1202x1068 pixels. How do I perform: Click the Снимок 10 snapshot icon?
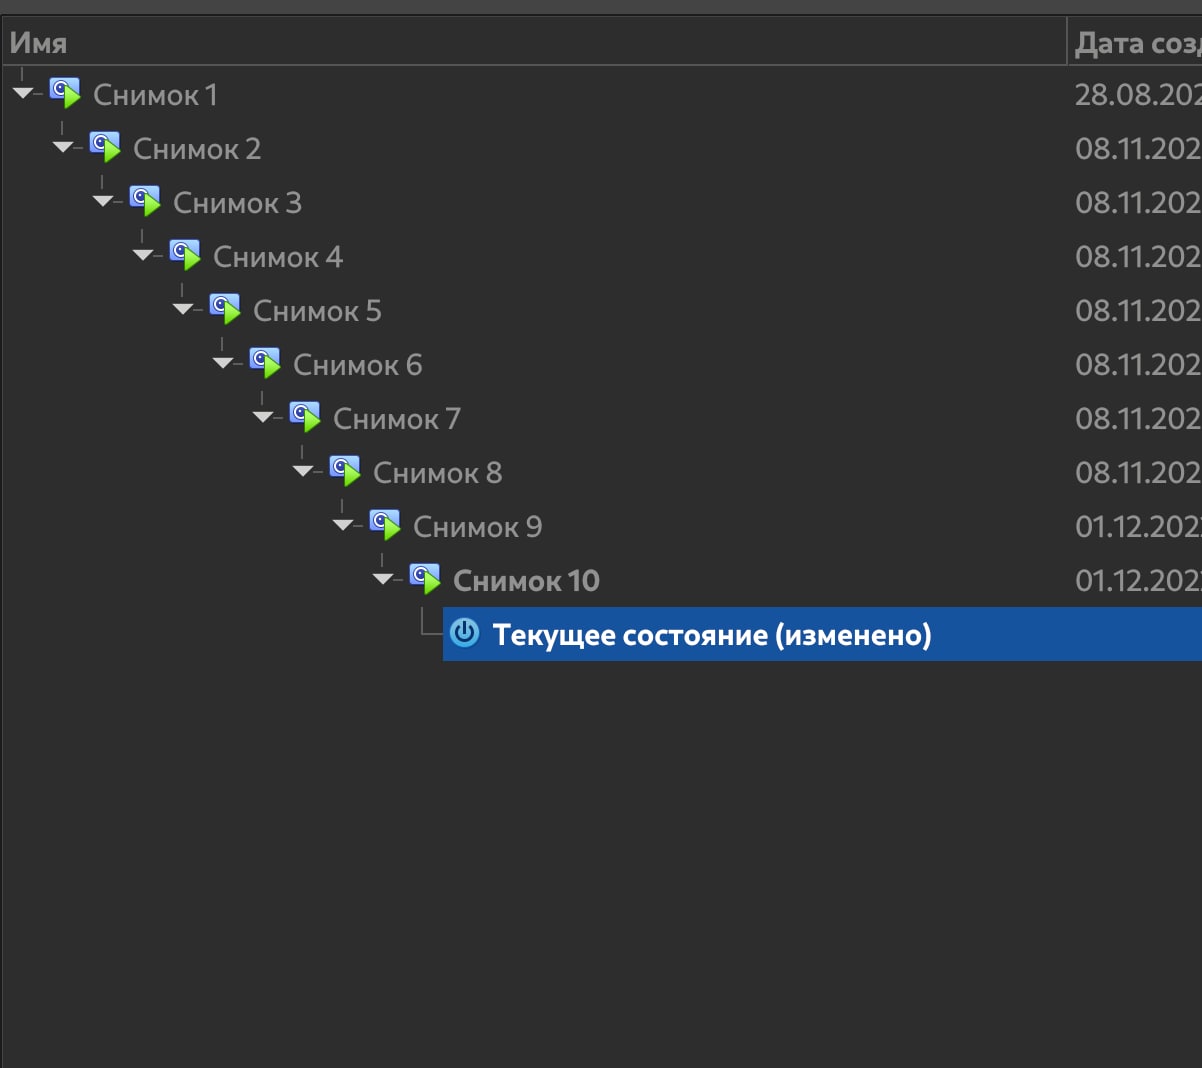(x=425, y=580)
